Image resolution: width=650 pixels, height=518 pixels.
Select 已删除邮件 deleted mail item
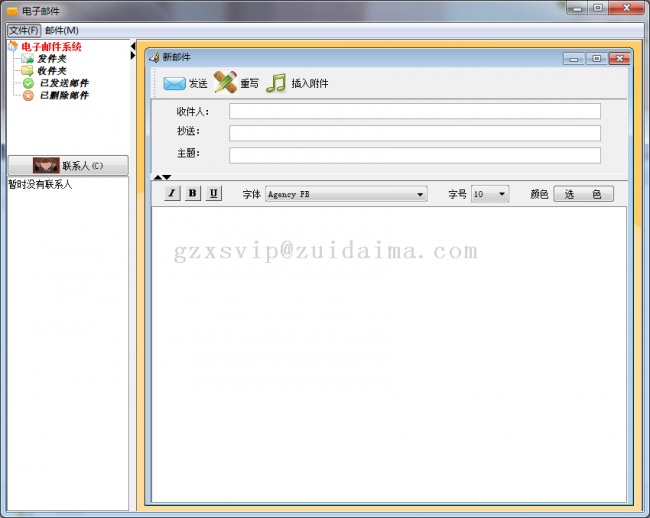pos(62,95)
